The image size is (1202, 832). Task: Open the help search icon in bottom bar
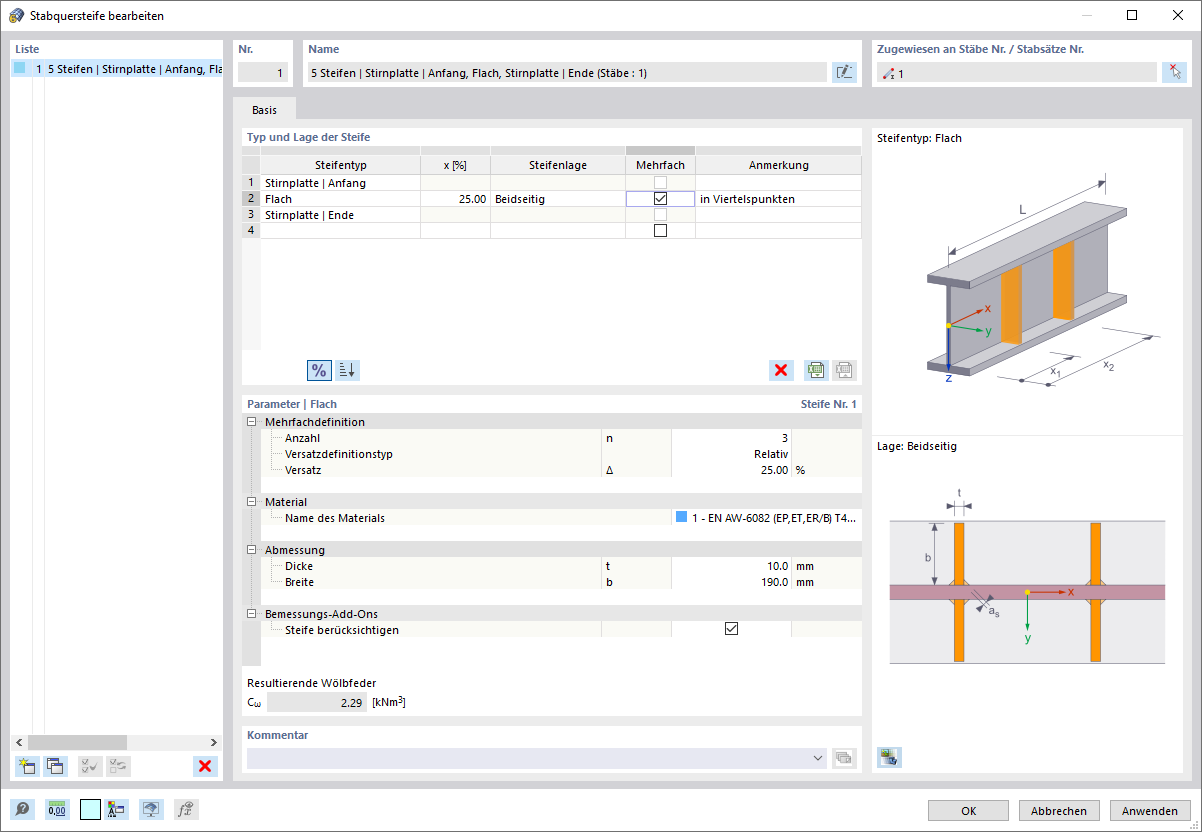pos(22,810)
